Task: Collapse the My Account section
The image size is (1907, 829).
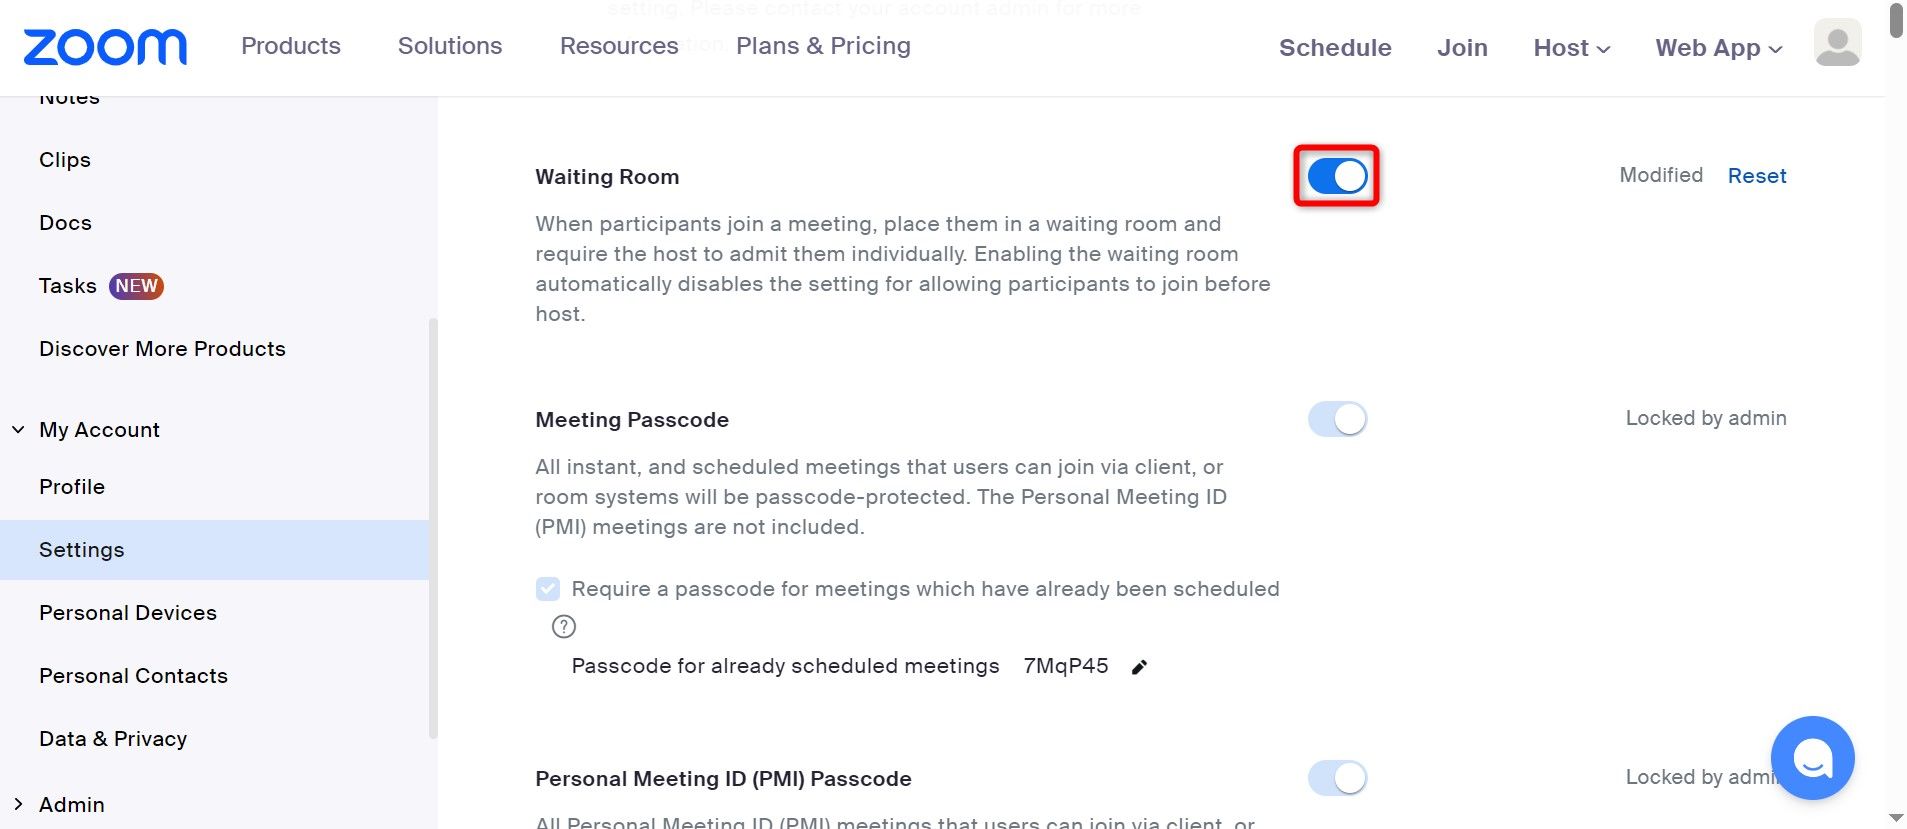Action: point(18,430)
